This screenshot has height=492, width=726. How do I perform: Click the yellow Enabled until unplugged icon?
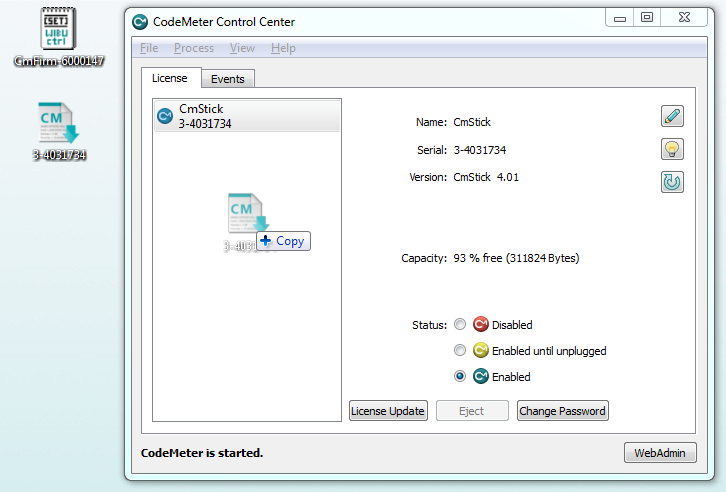(x=481, y=350)
